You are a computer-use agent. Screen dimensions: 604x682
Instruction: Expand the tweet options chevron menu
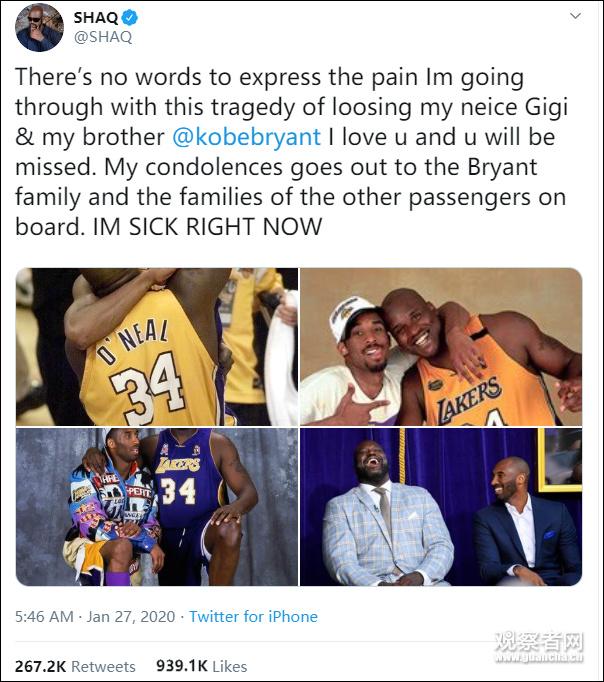(575, 17)
